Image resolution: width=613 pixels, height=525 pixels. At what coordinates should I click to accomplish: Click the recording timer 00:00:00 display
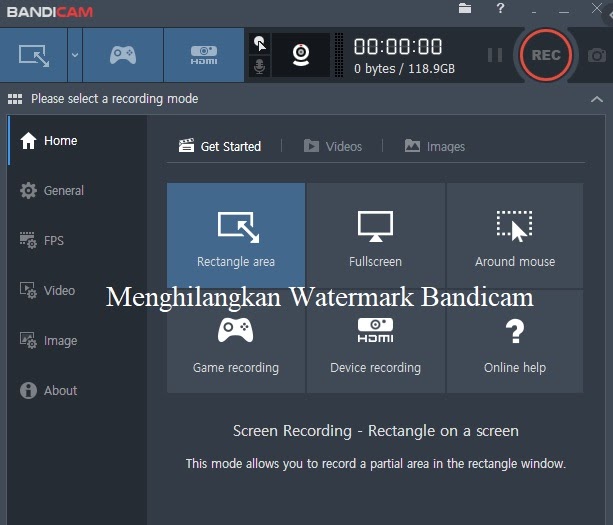click(398, 47)
